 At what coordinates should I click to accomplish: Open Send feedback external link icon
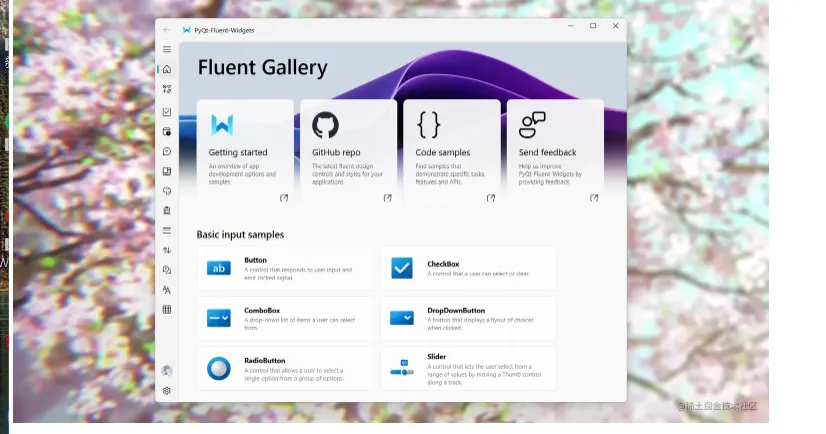click(594, 198)
